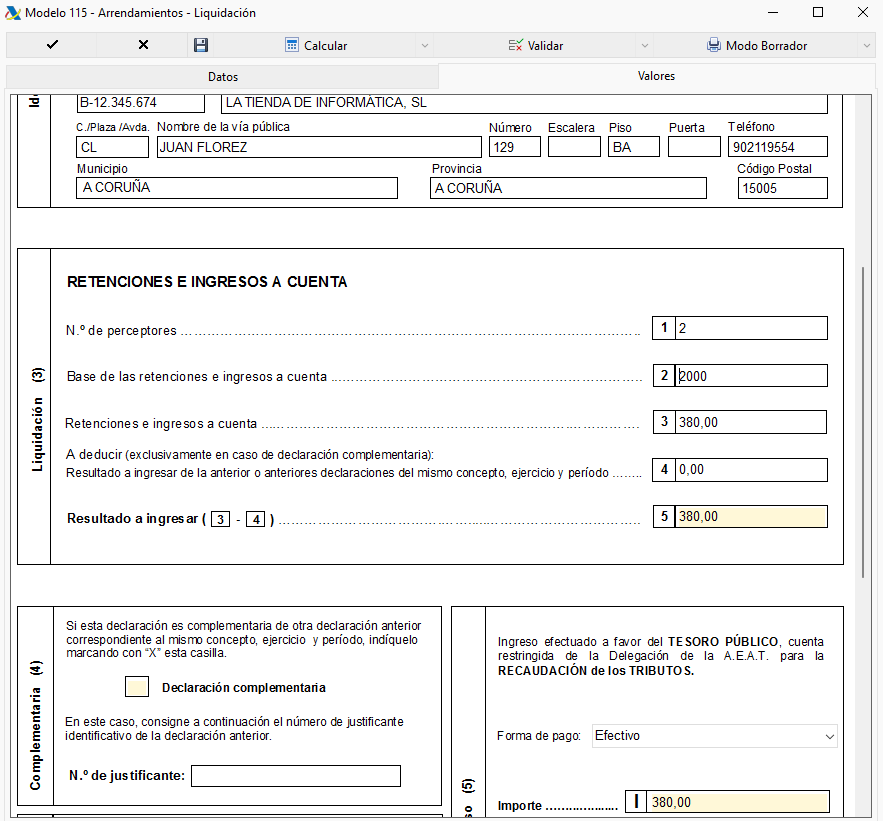Viewport: 883px width, 821px height.
Task: Switch to the Datos tab
Action: click(222, 77)
